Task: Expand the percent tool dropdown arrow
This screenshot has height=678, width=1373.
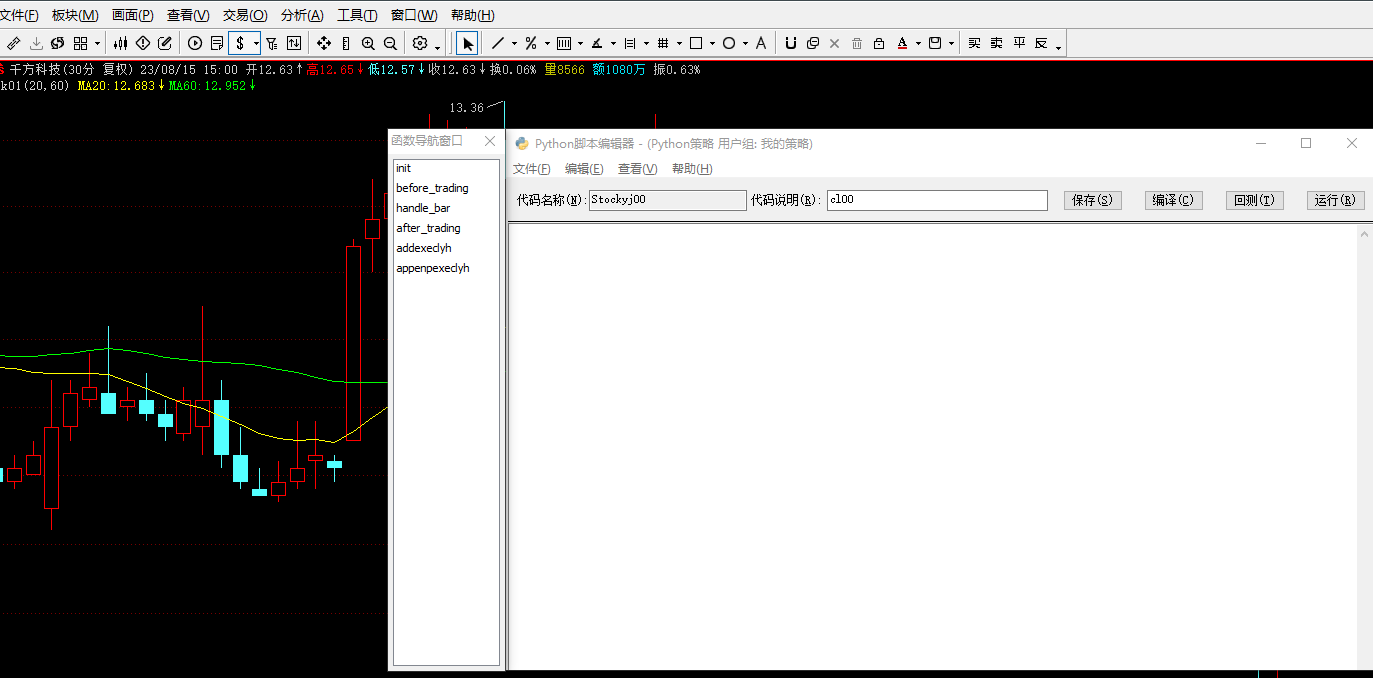Action: point(547,43)
